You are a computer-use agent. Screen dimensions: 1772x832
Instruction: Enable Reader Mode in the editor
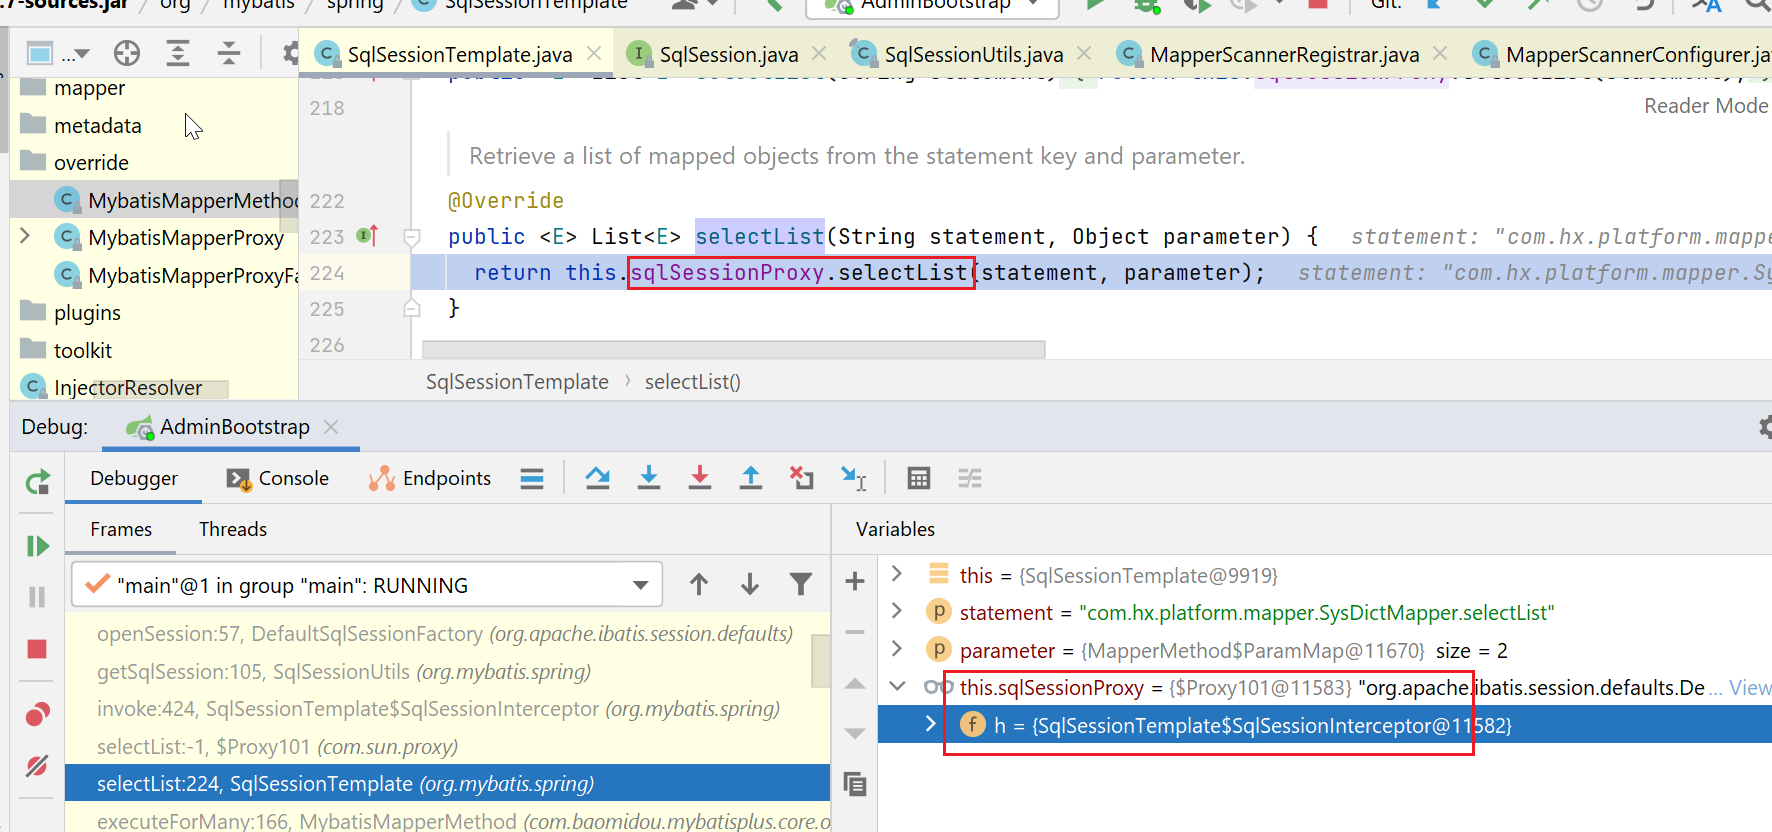click(x=1706, y=106)
